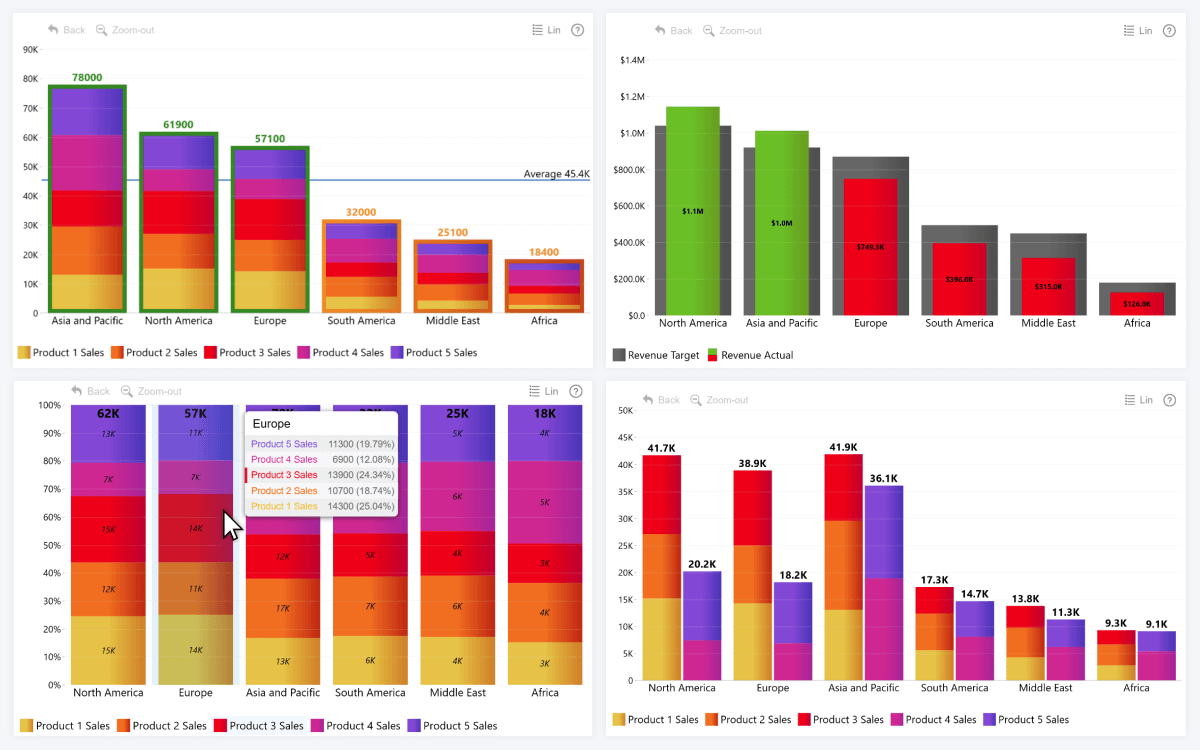Select Product 3 Sales row in Europe tooltip
The image size is (1200, 750).
[x=284, y=475]
